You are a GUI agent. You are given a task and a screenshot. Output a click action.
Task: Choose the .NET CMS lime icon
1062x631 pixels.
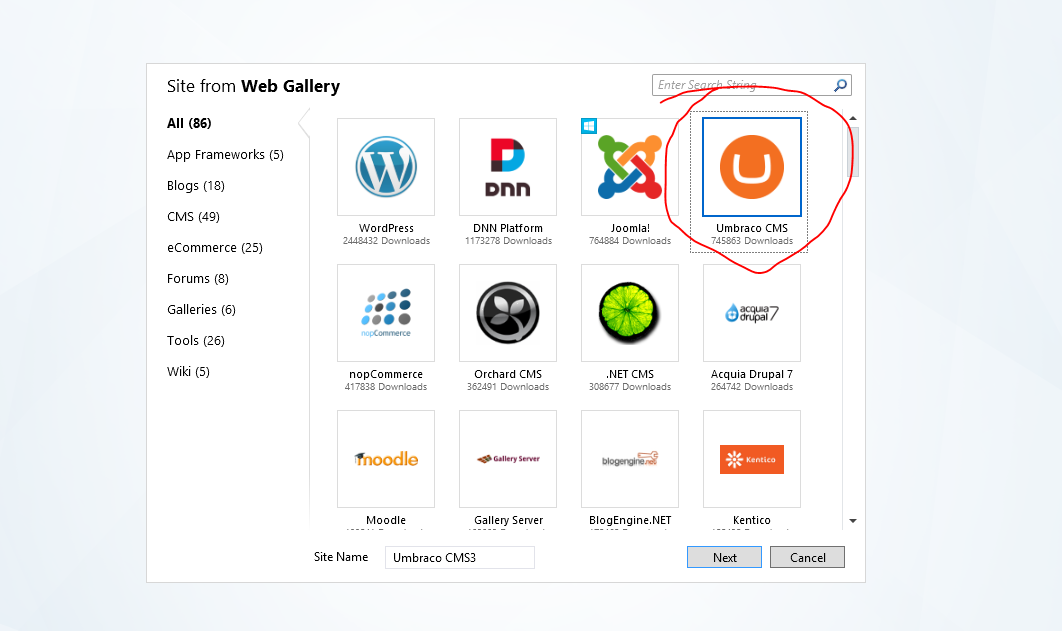(x=630, y=313)
